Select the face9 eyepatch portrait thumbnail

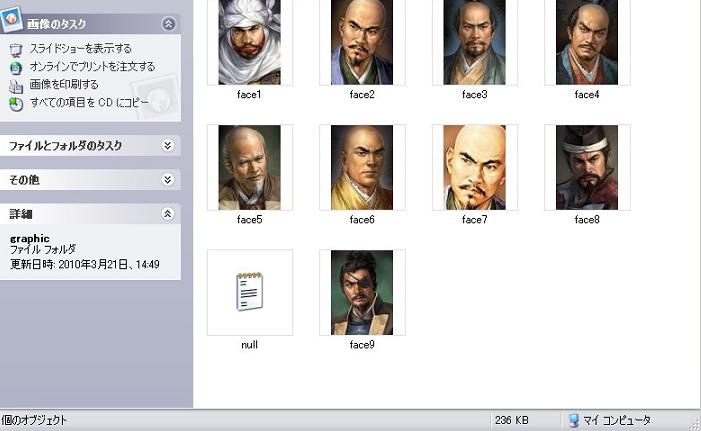point(362,292)
